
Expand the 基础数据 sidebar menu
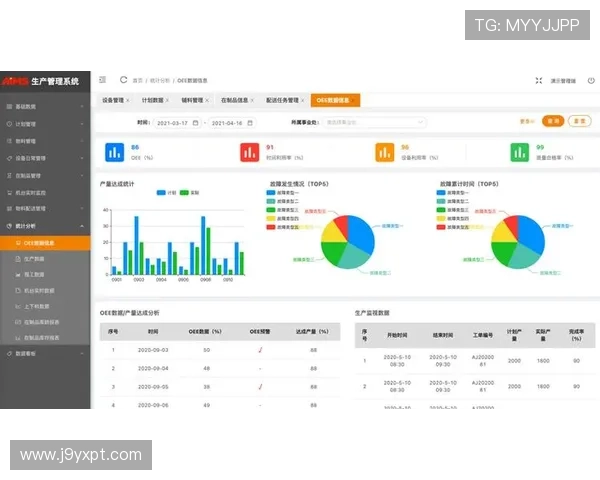pos(45,106)
